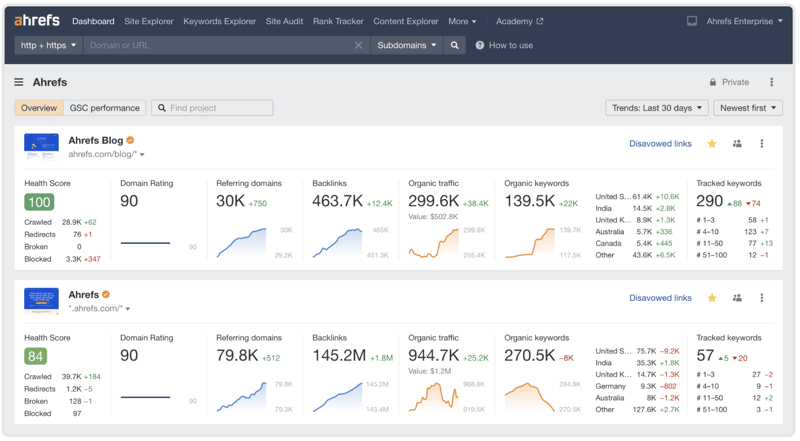Open the Academy external link
Image resolution: width=800 pixels, height=441 pixels.
(519, 21)
